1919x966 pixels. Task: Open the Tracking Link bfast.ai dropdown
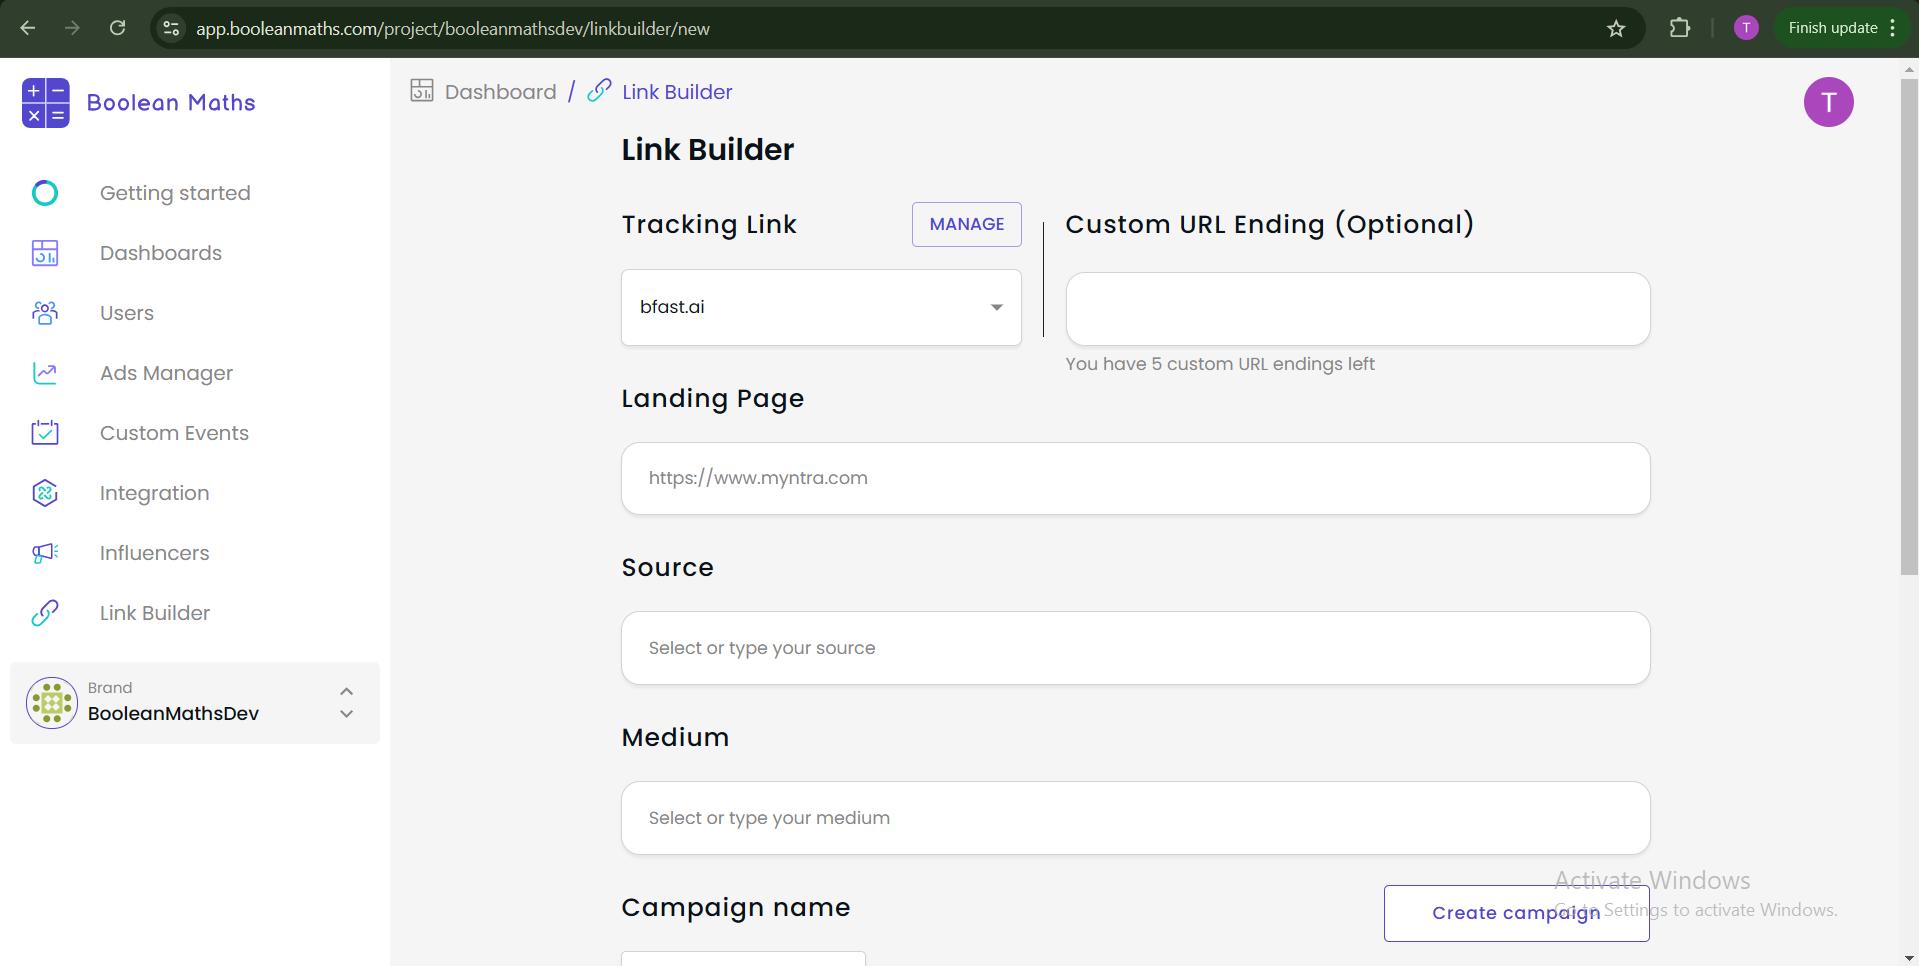coord(820,307)
